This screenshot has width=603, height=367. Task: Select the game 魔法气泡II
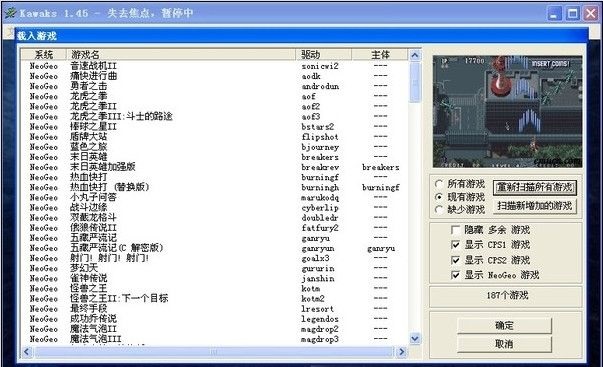pos(214,329)
